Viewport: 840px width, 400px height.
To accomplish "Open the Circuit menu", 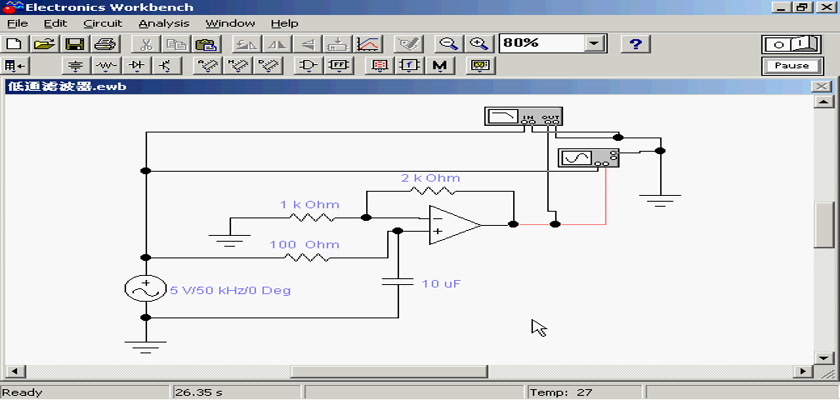I will pos(103,24).
